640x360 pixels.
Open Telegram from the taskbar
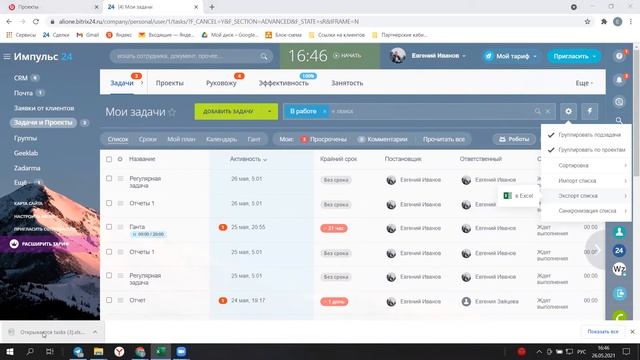pyautogui.click(x=78, y=351)
